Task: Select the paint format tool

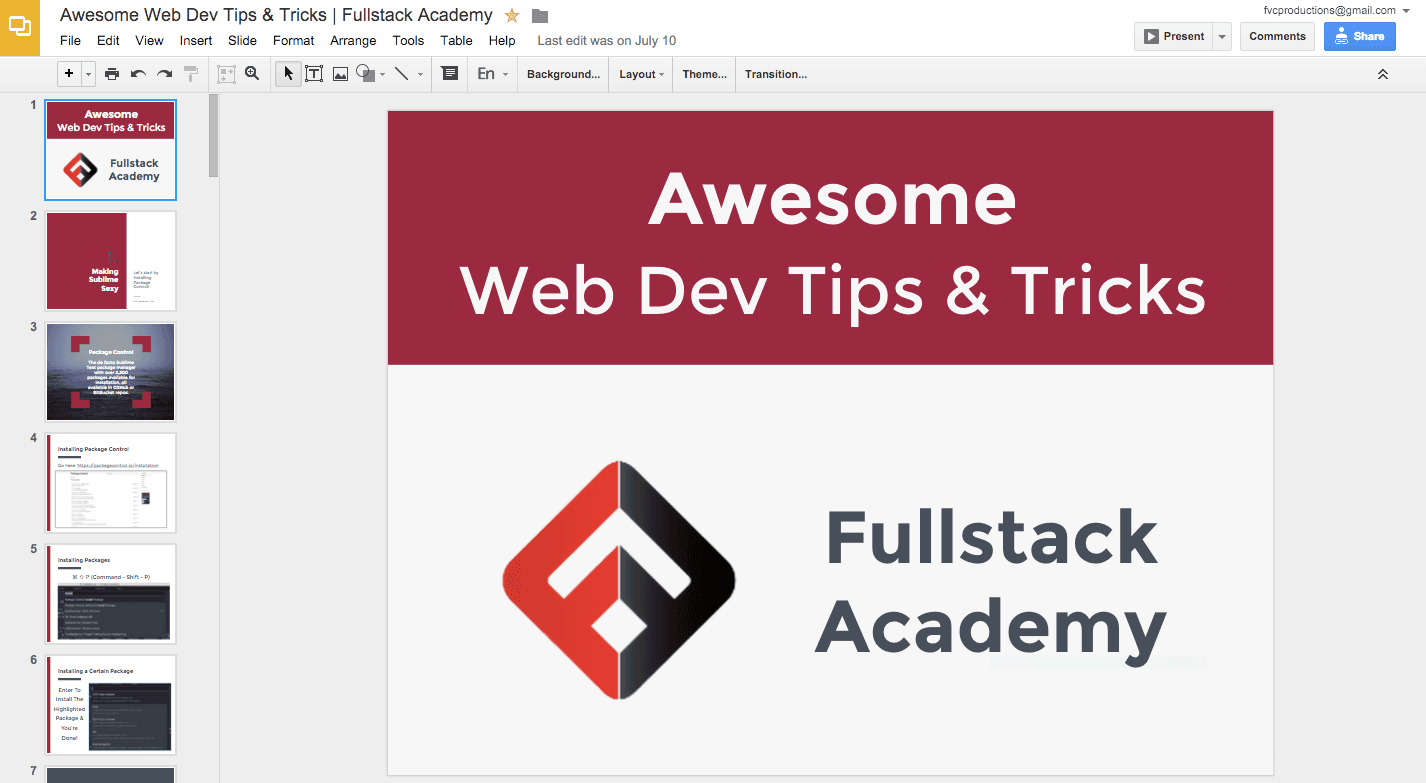Action: pyautogui.click(x=191, y=74)
